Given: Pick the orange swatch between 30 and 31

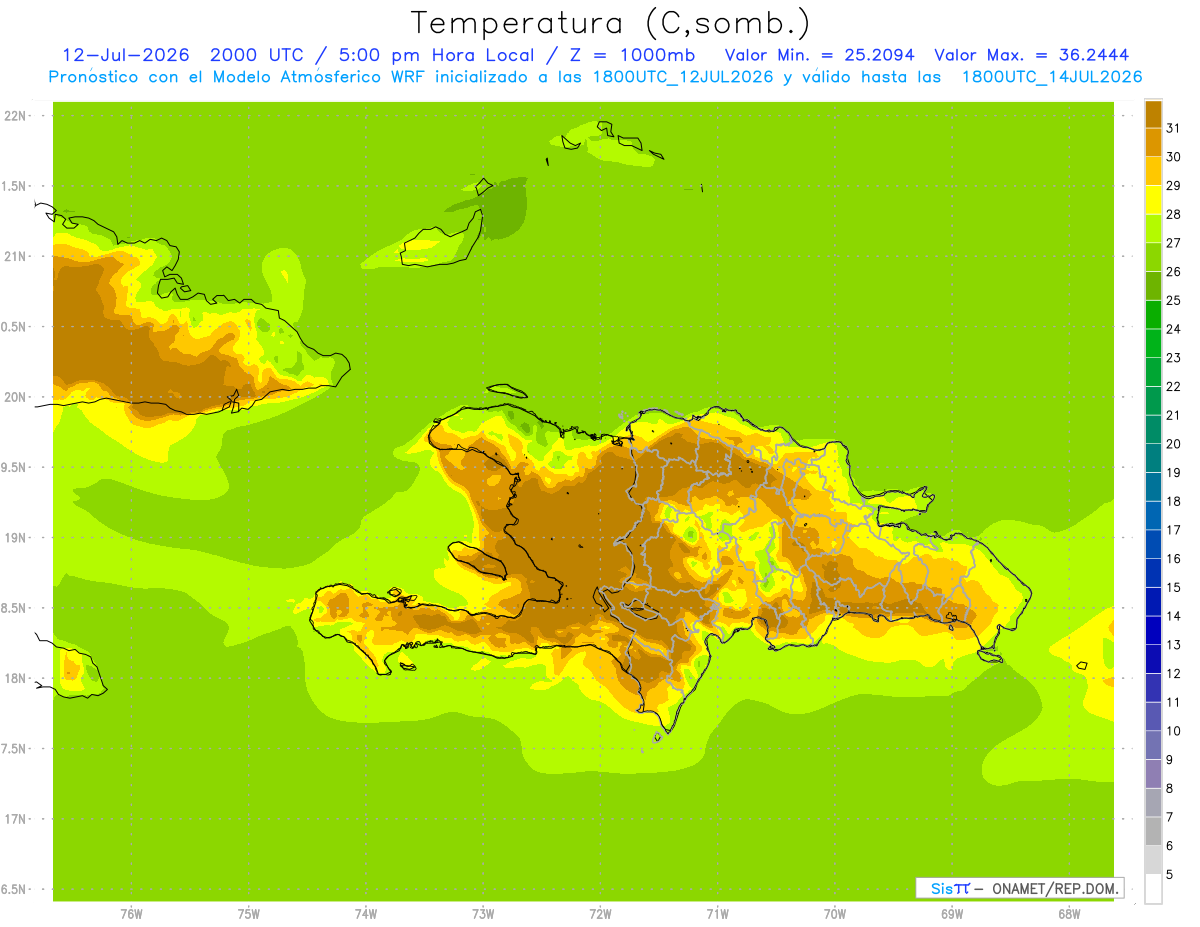Looking at the screenshot, I should click(x=1153, y=142).
